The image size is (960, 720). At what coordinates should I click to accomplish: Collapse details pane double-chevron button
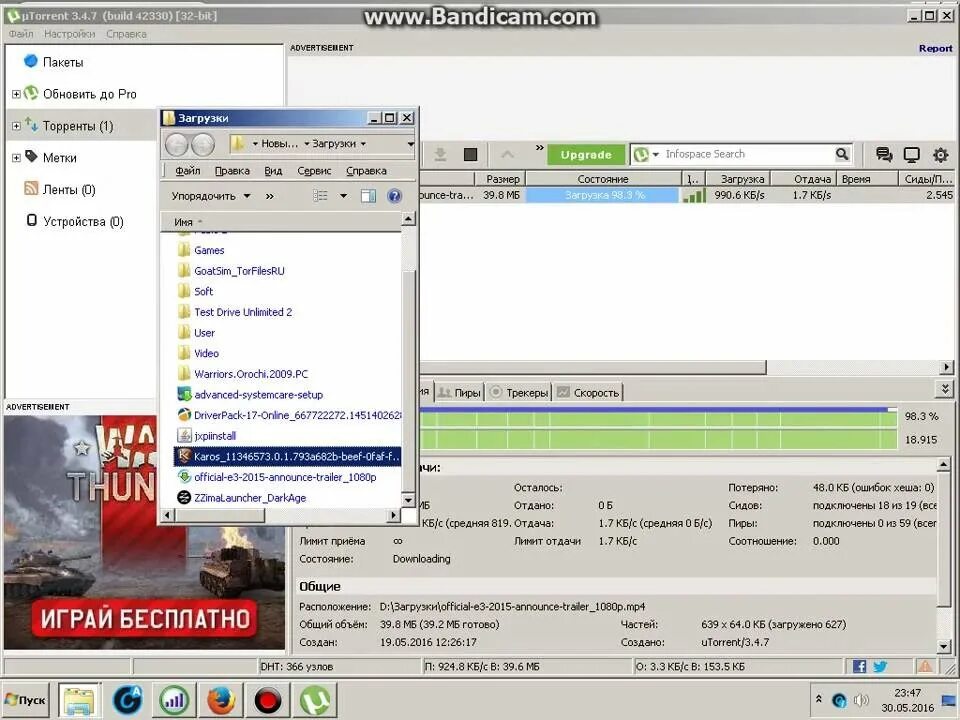(x=945, y=389)
